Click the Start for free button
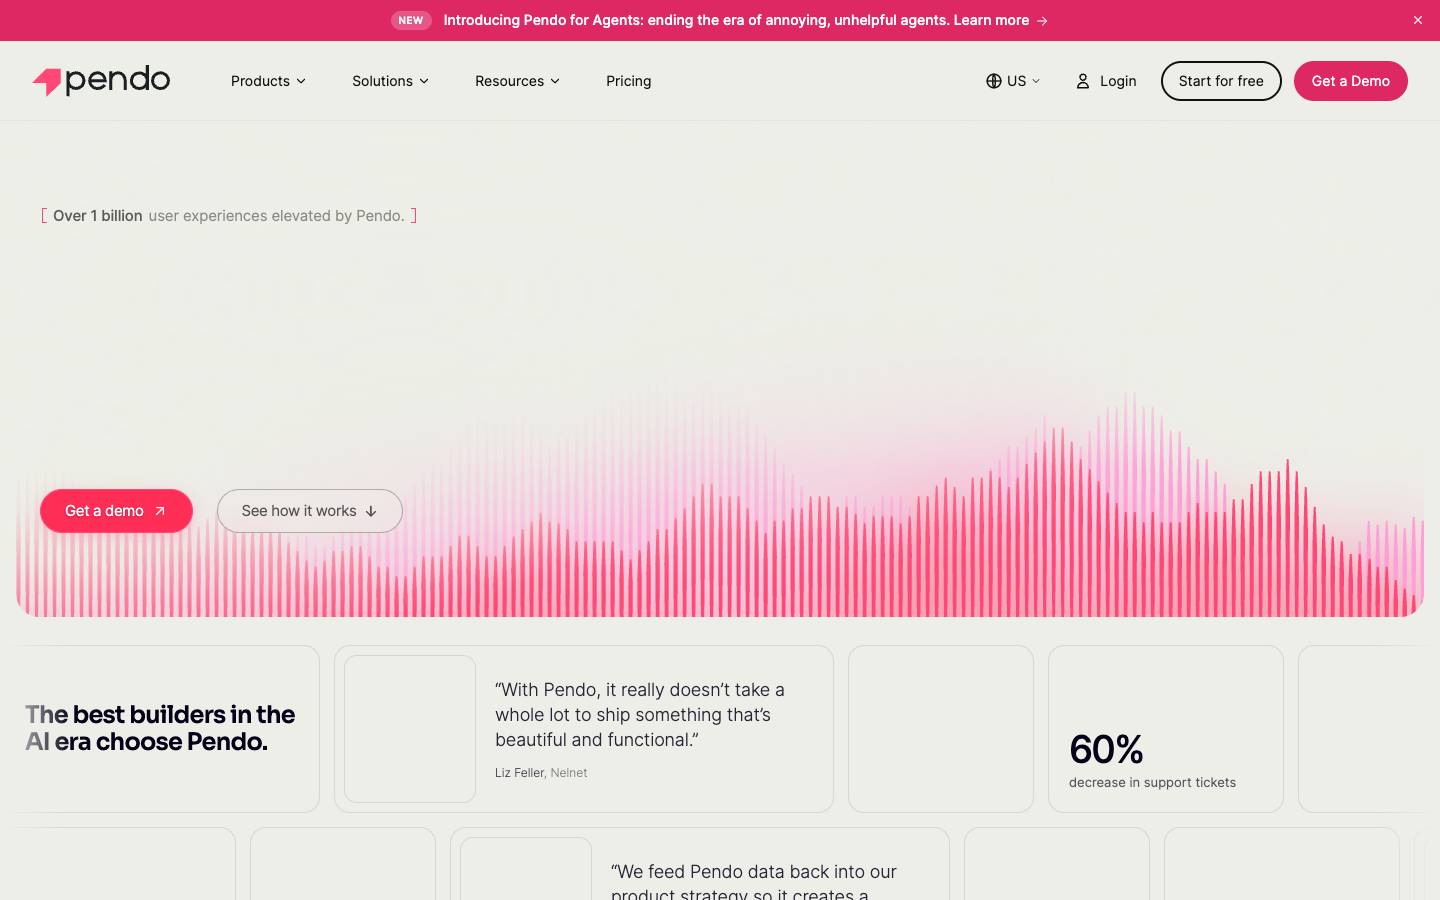This screenshot has height=900, width=1440. (1221, 81)
